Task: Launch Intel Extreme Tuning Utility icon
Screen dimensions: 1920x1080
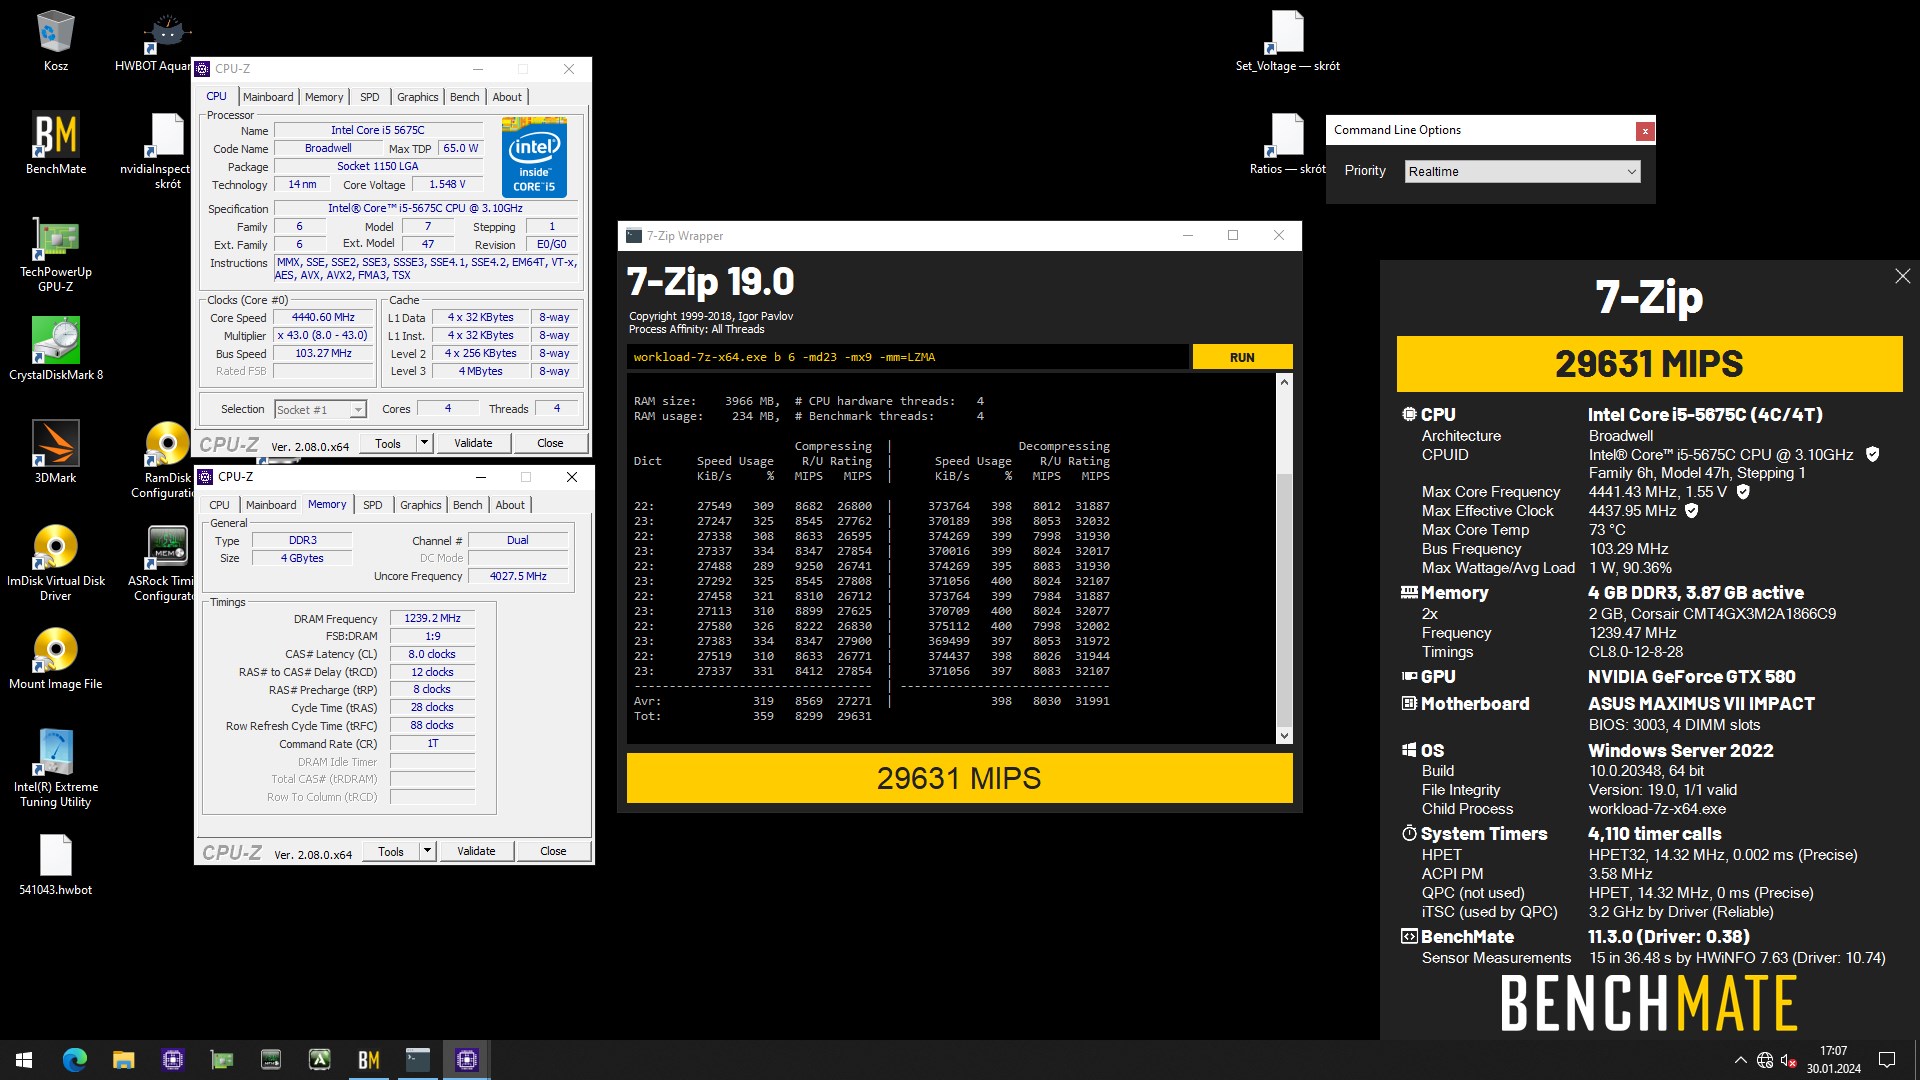Action: tap(56, 769)
